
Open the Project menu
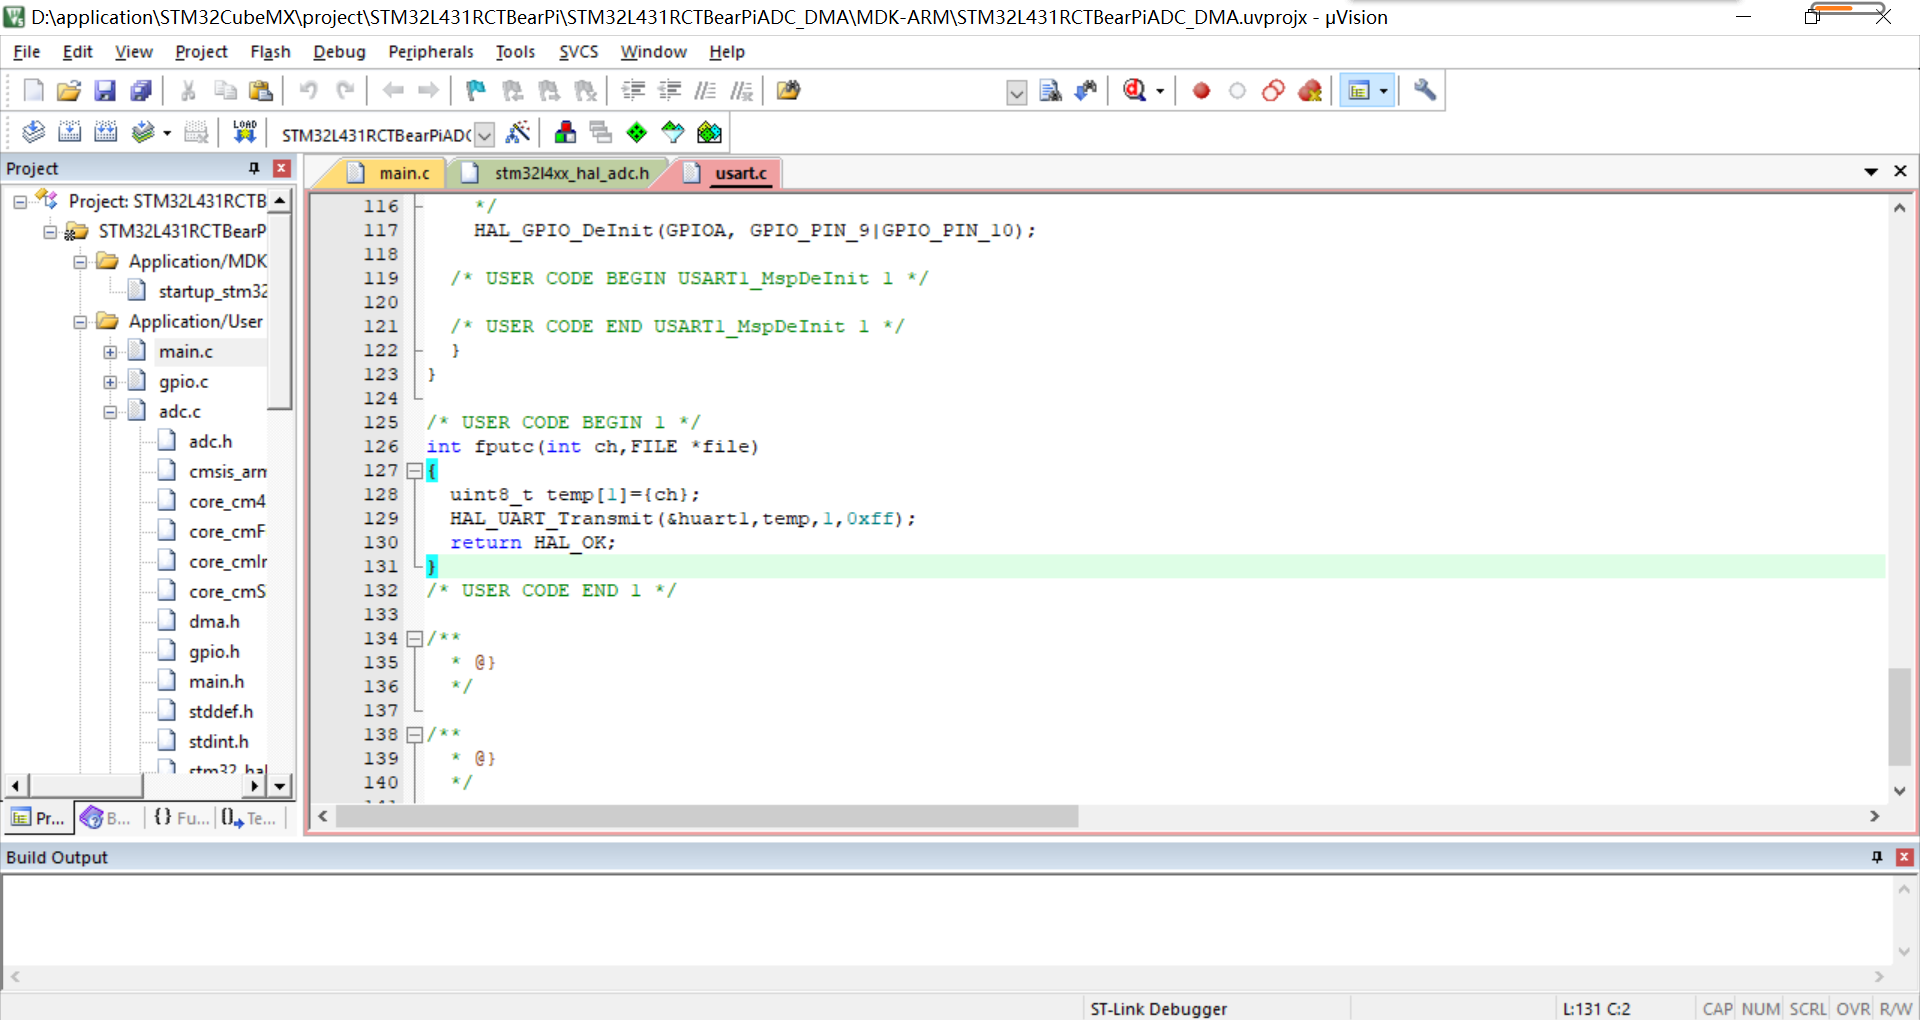201,52
